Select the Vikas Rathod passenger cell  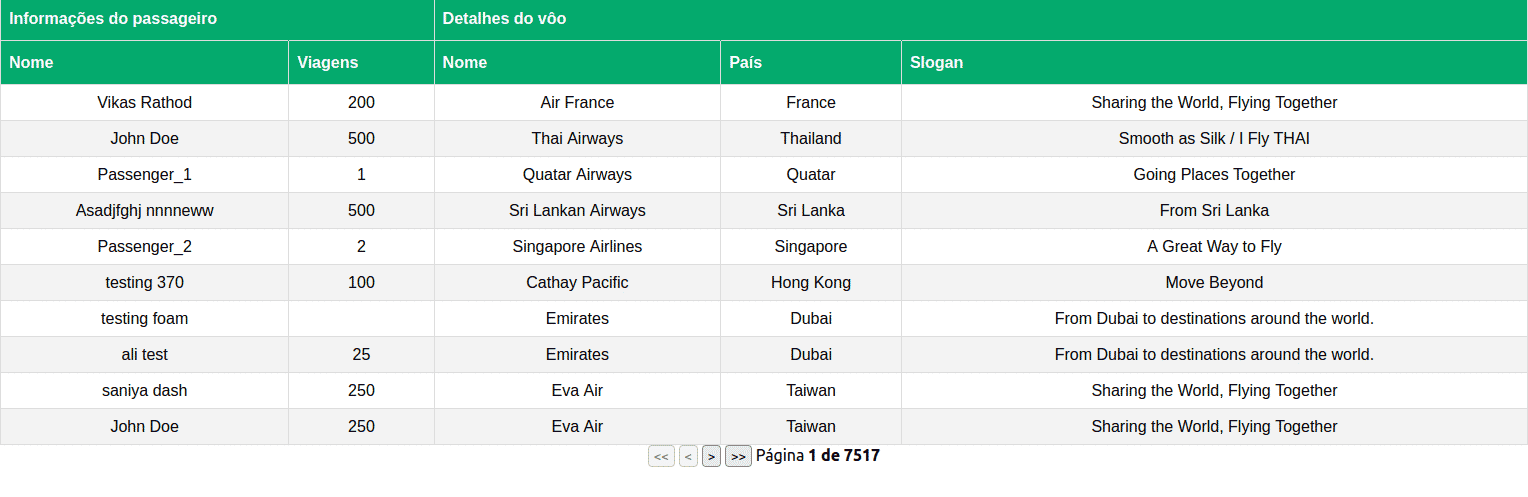click(145, 103)
